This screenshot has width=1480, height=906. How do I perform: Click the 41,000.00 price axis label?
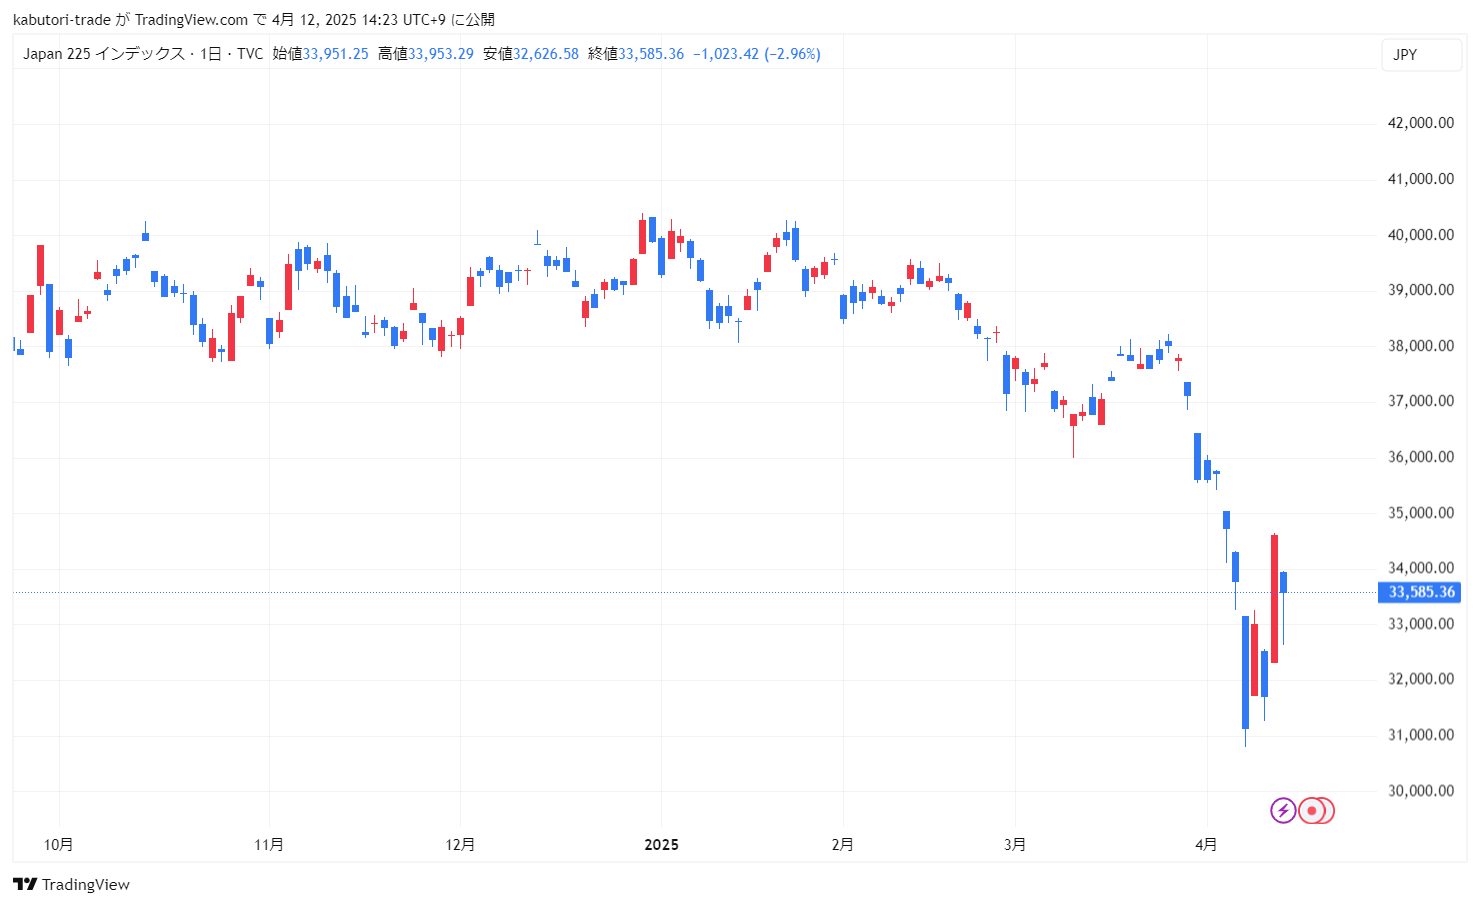[1421, 179]
